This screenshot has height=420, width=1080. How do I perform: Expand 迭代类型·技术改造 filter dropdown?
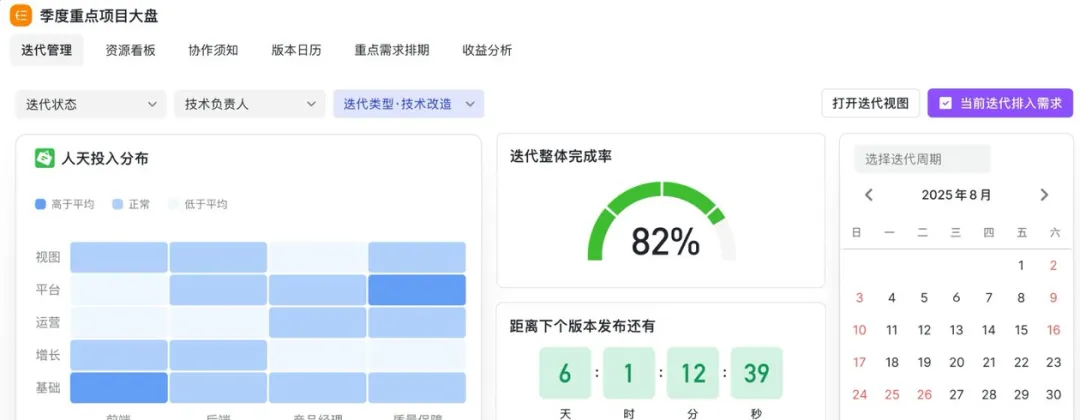tap(408, 104)
